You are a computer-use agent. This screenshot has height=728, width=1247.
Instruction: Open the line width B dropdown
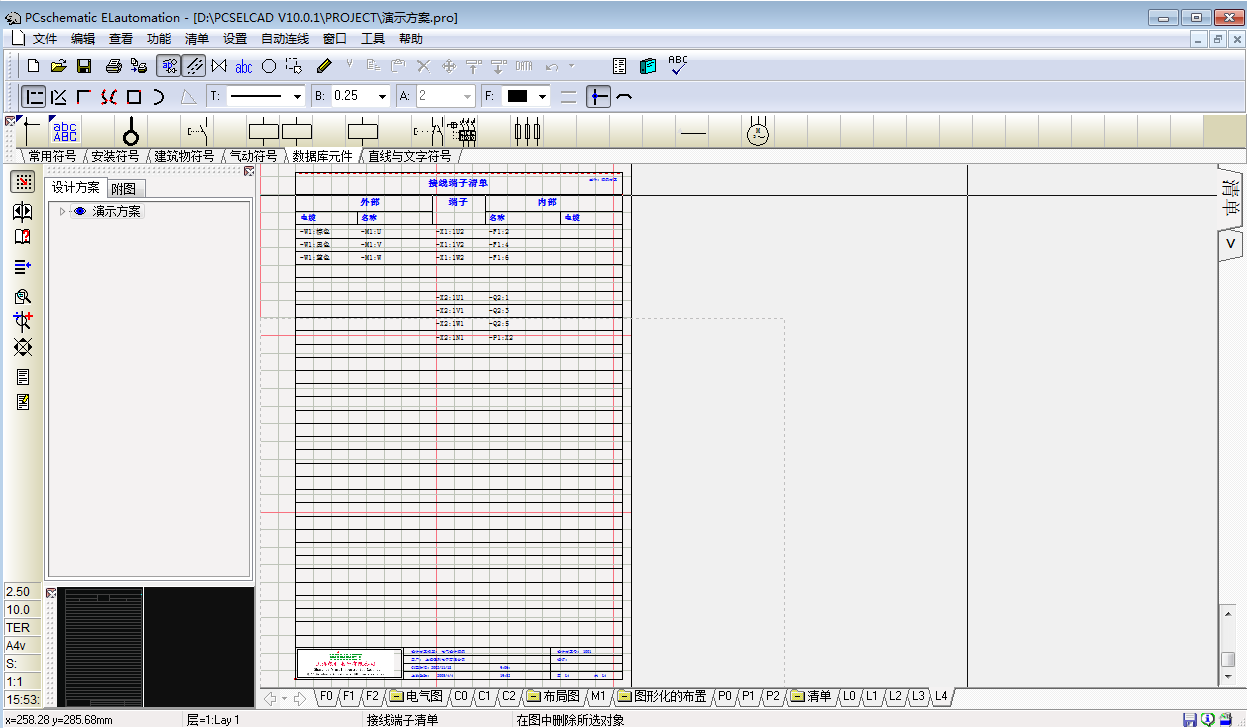[382, 97]
